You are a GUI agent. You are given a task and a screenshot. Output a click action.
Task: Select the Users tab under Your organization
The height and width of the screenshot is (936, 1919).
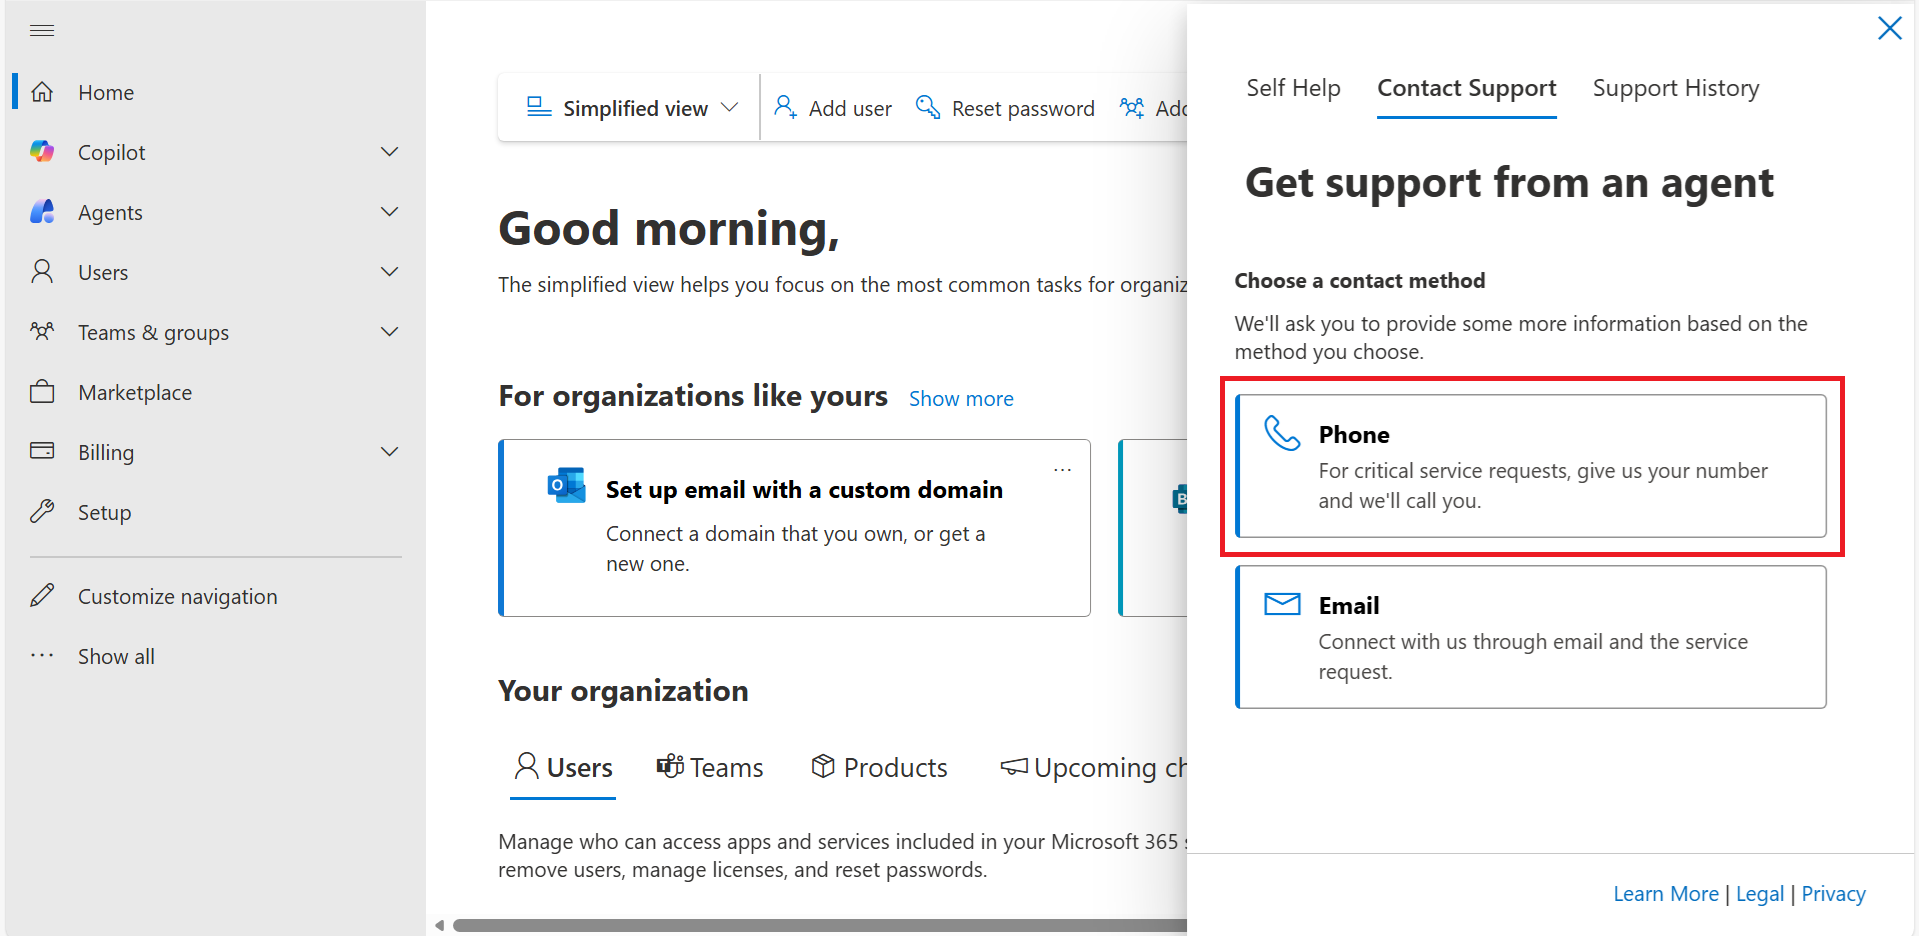point(563,767)
